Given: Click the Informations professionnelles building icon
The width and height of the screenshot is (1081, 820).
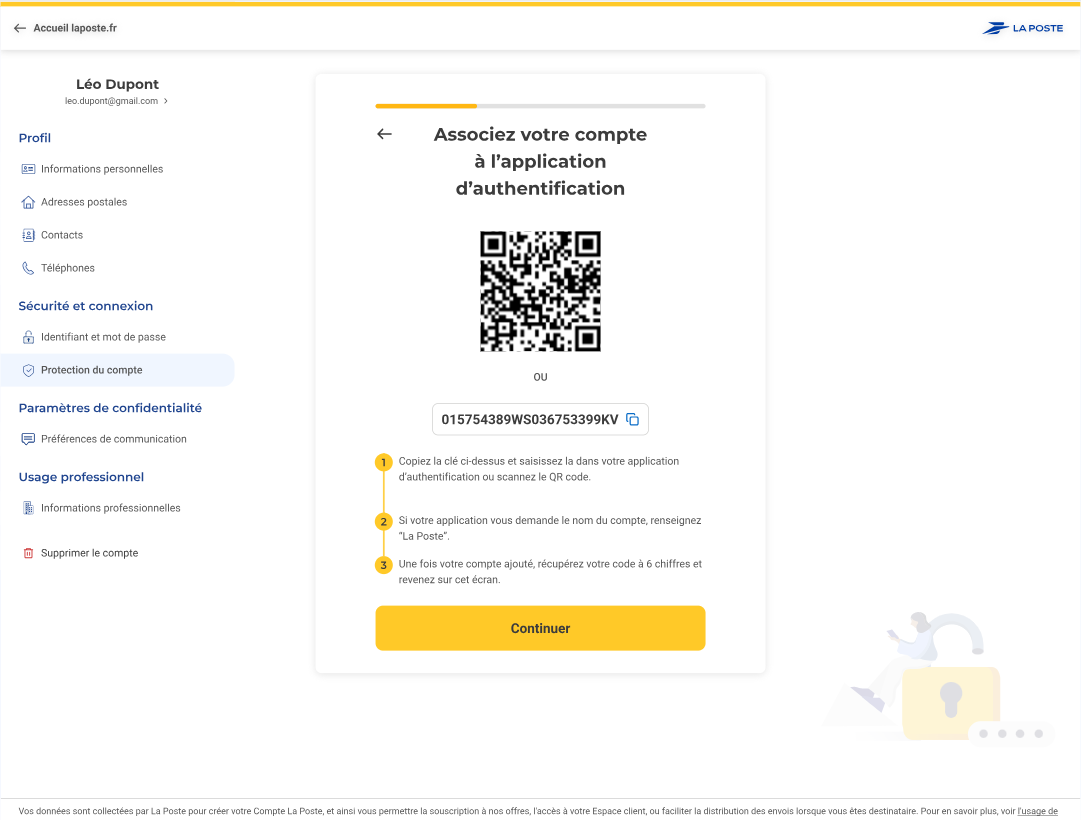Looking at the screenshot, I should 28,508.
